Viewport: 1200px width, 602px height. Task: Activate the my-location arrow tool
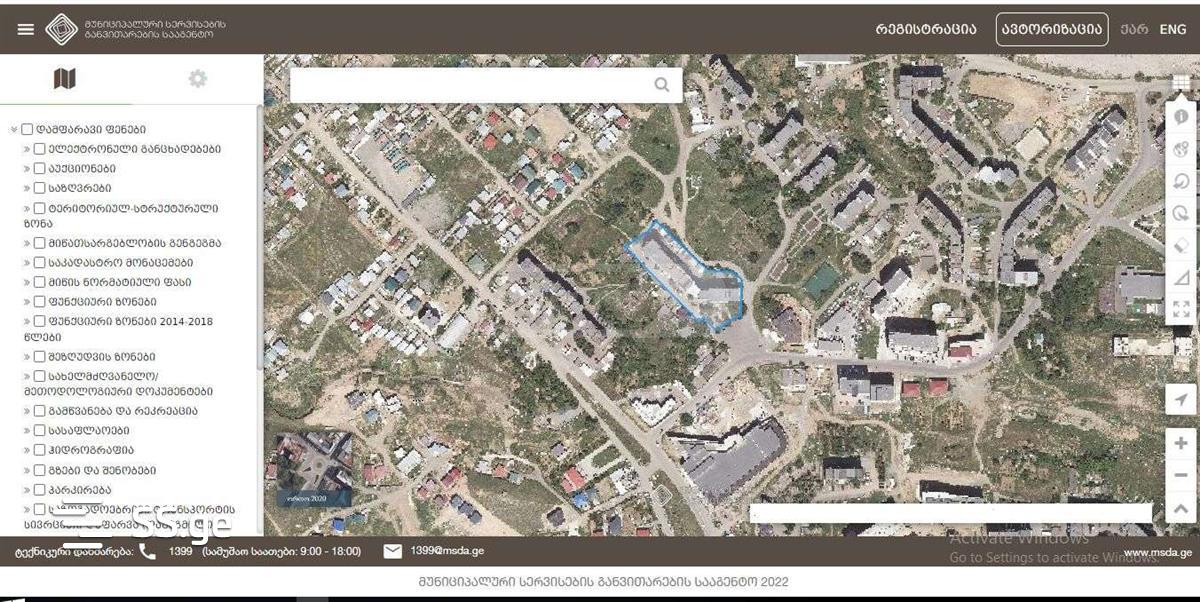(x=1181, y=399)
